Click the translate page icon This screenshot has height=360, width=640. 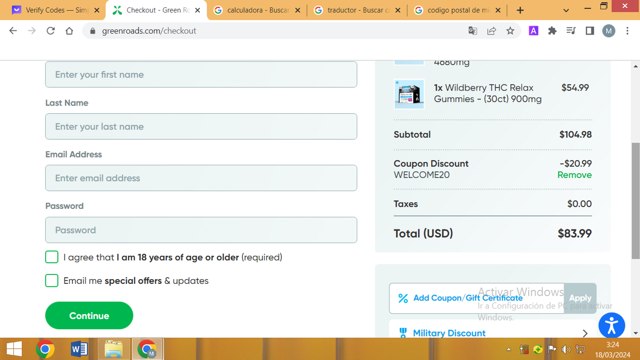[x=473, y=31]
